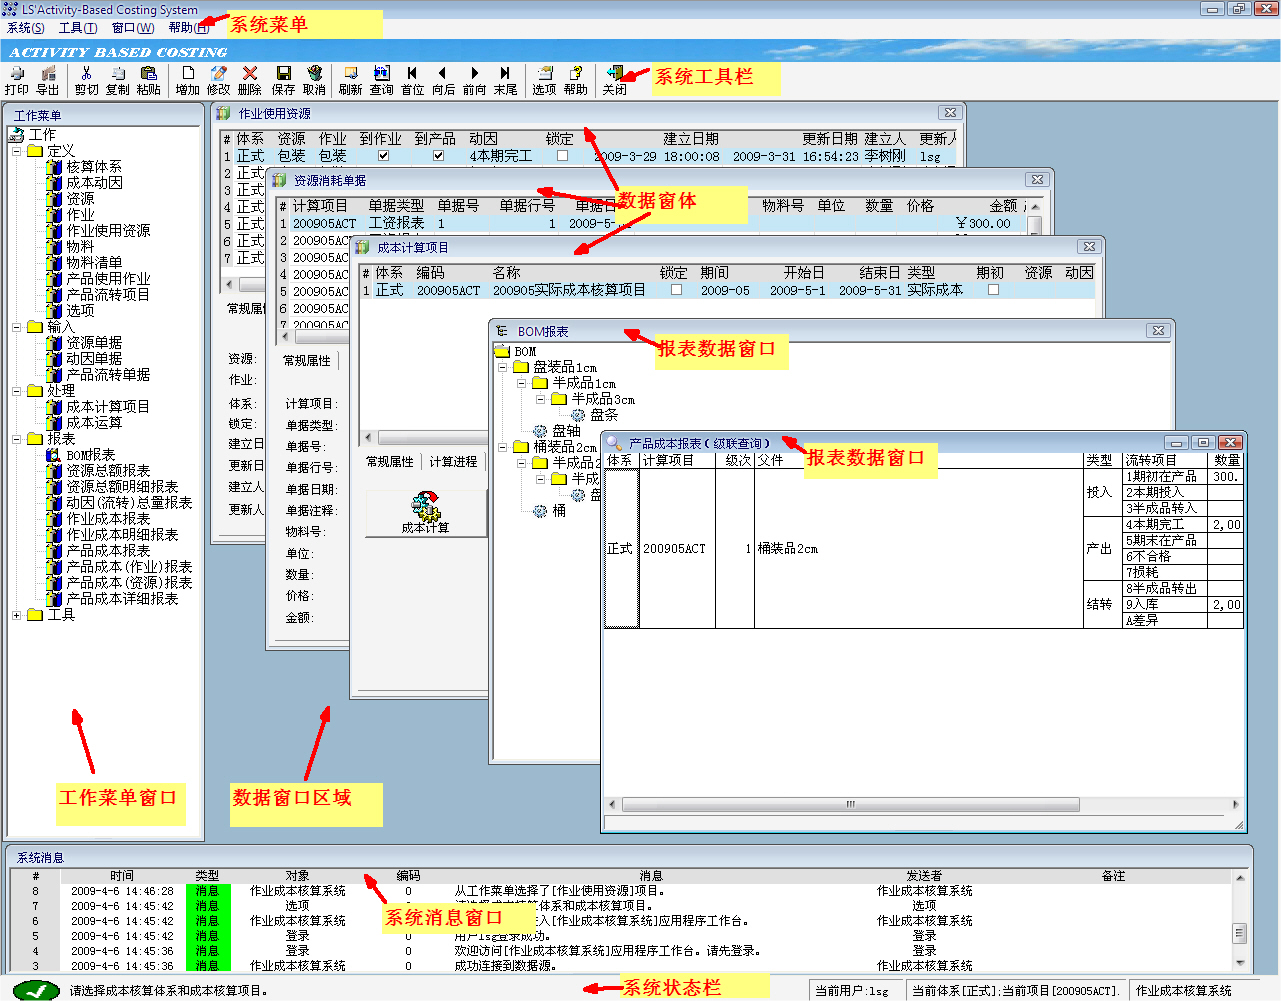Expand the 工具 folder in 工作菜单
Image resolution: width=1281 pixels, height=1001 pixels.
click(x=18, y=614)
